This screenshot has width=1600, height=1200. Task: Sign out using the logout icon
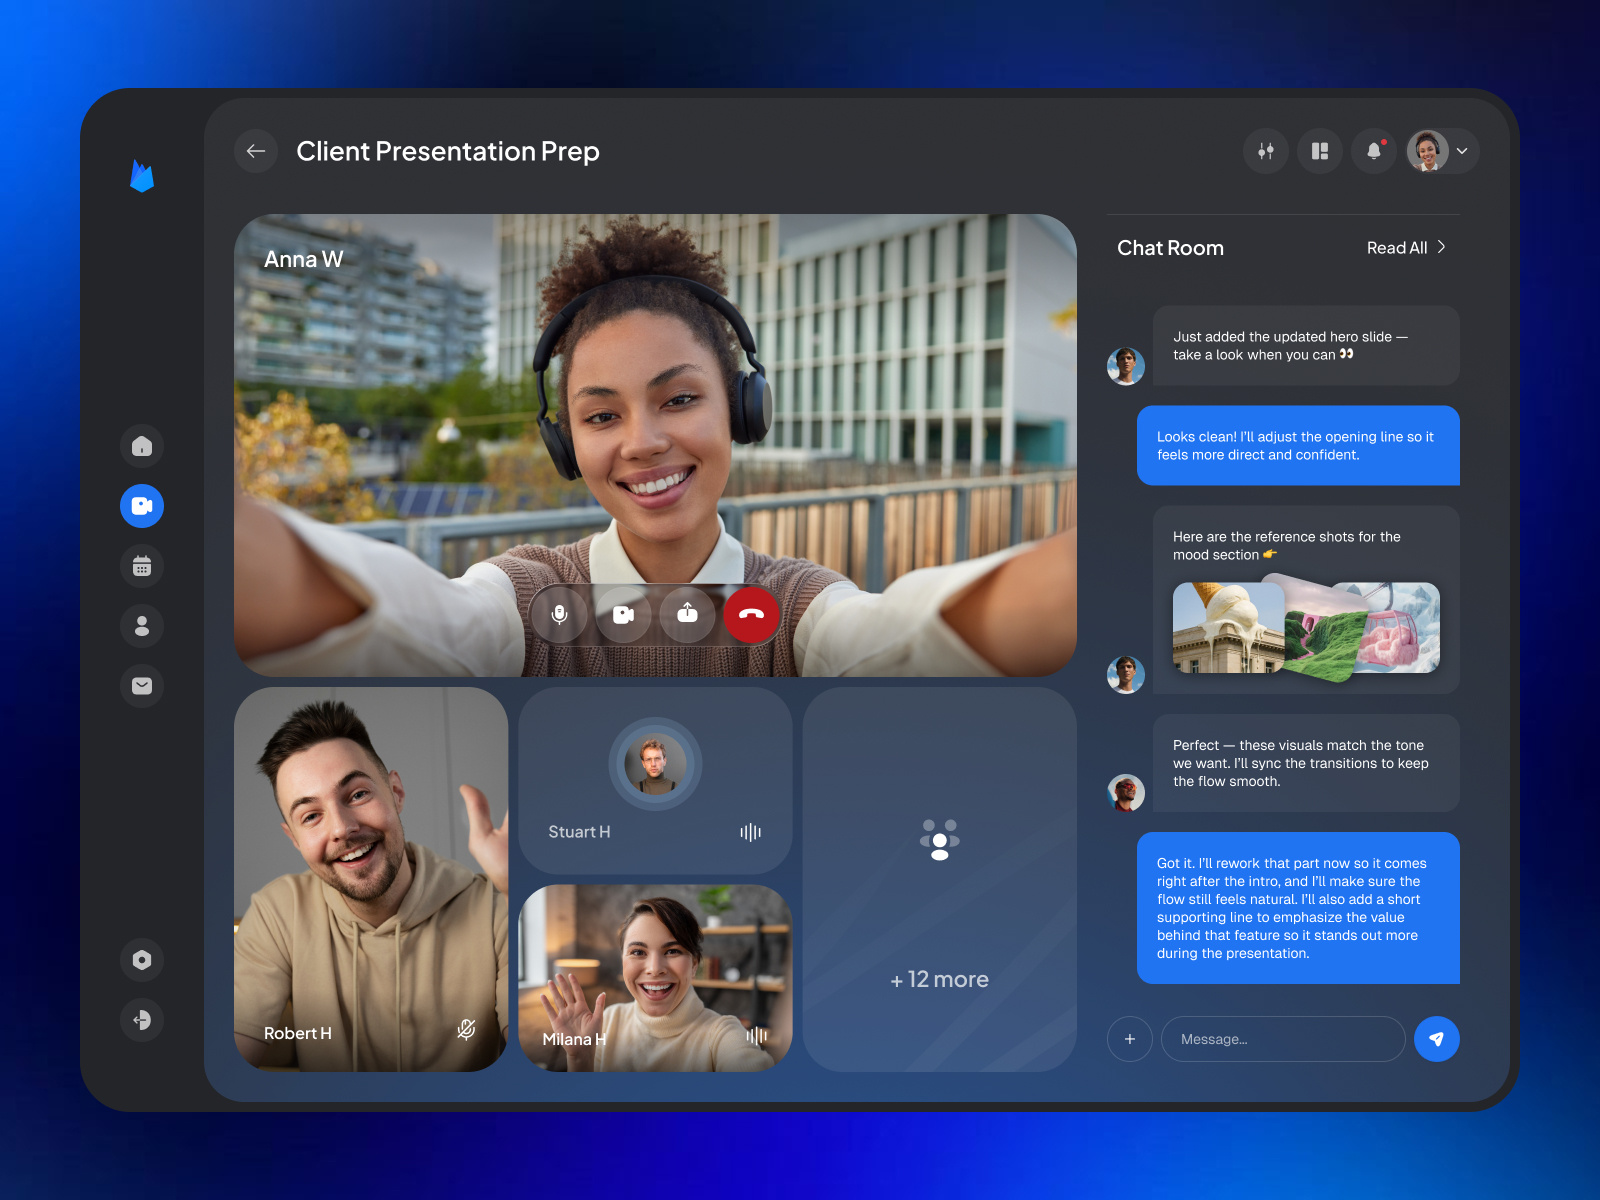(142, 1020)
